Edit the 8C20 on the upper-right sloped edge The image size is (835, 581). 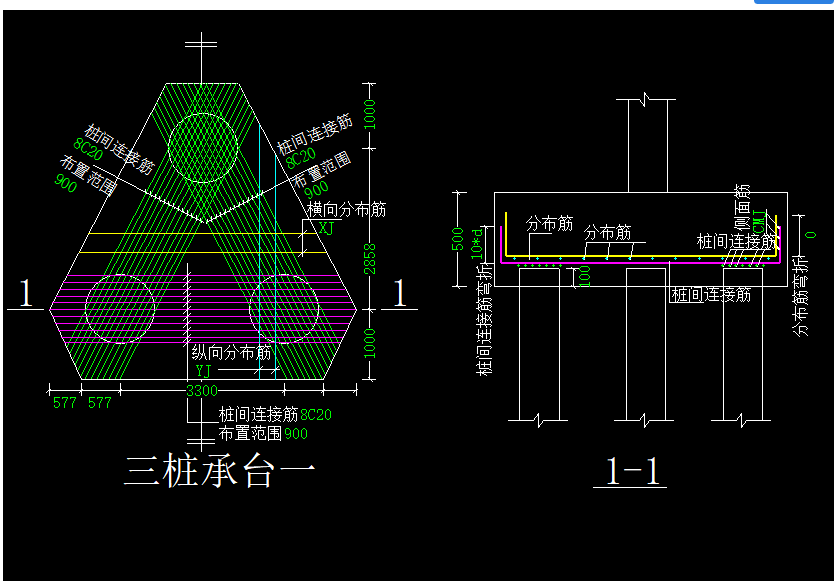pos(301,158)
